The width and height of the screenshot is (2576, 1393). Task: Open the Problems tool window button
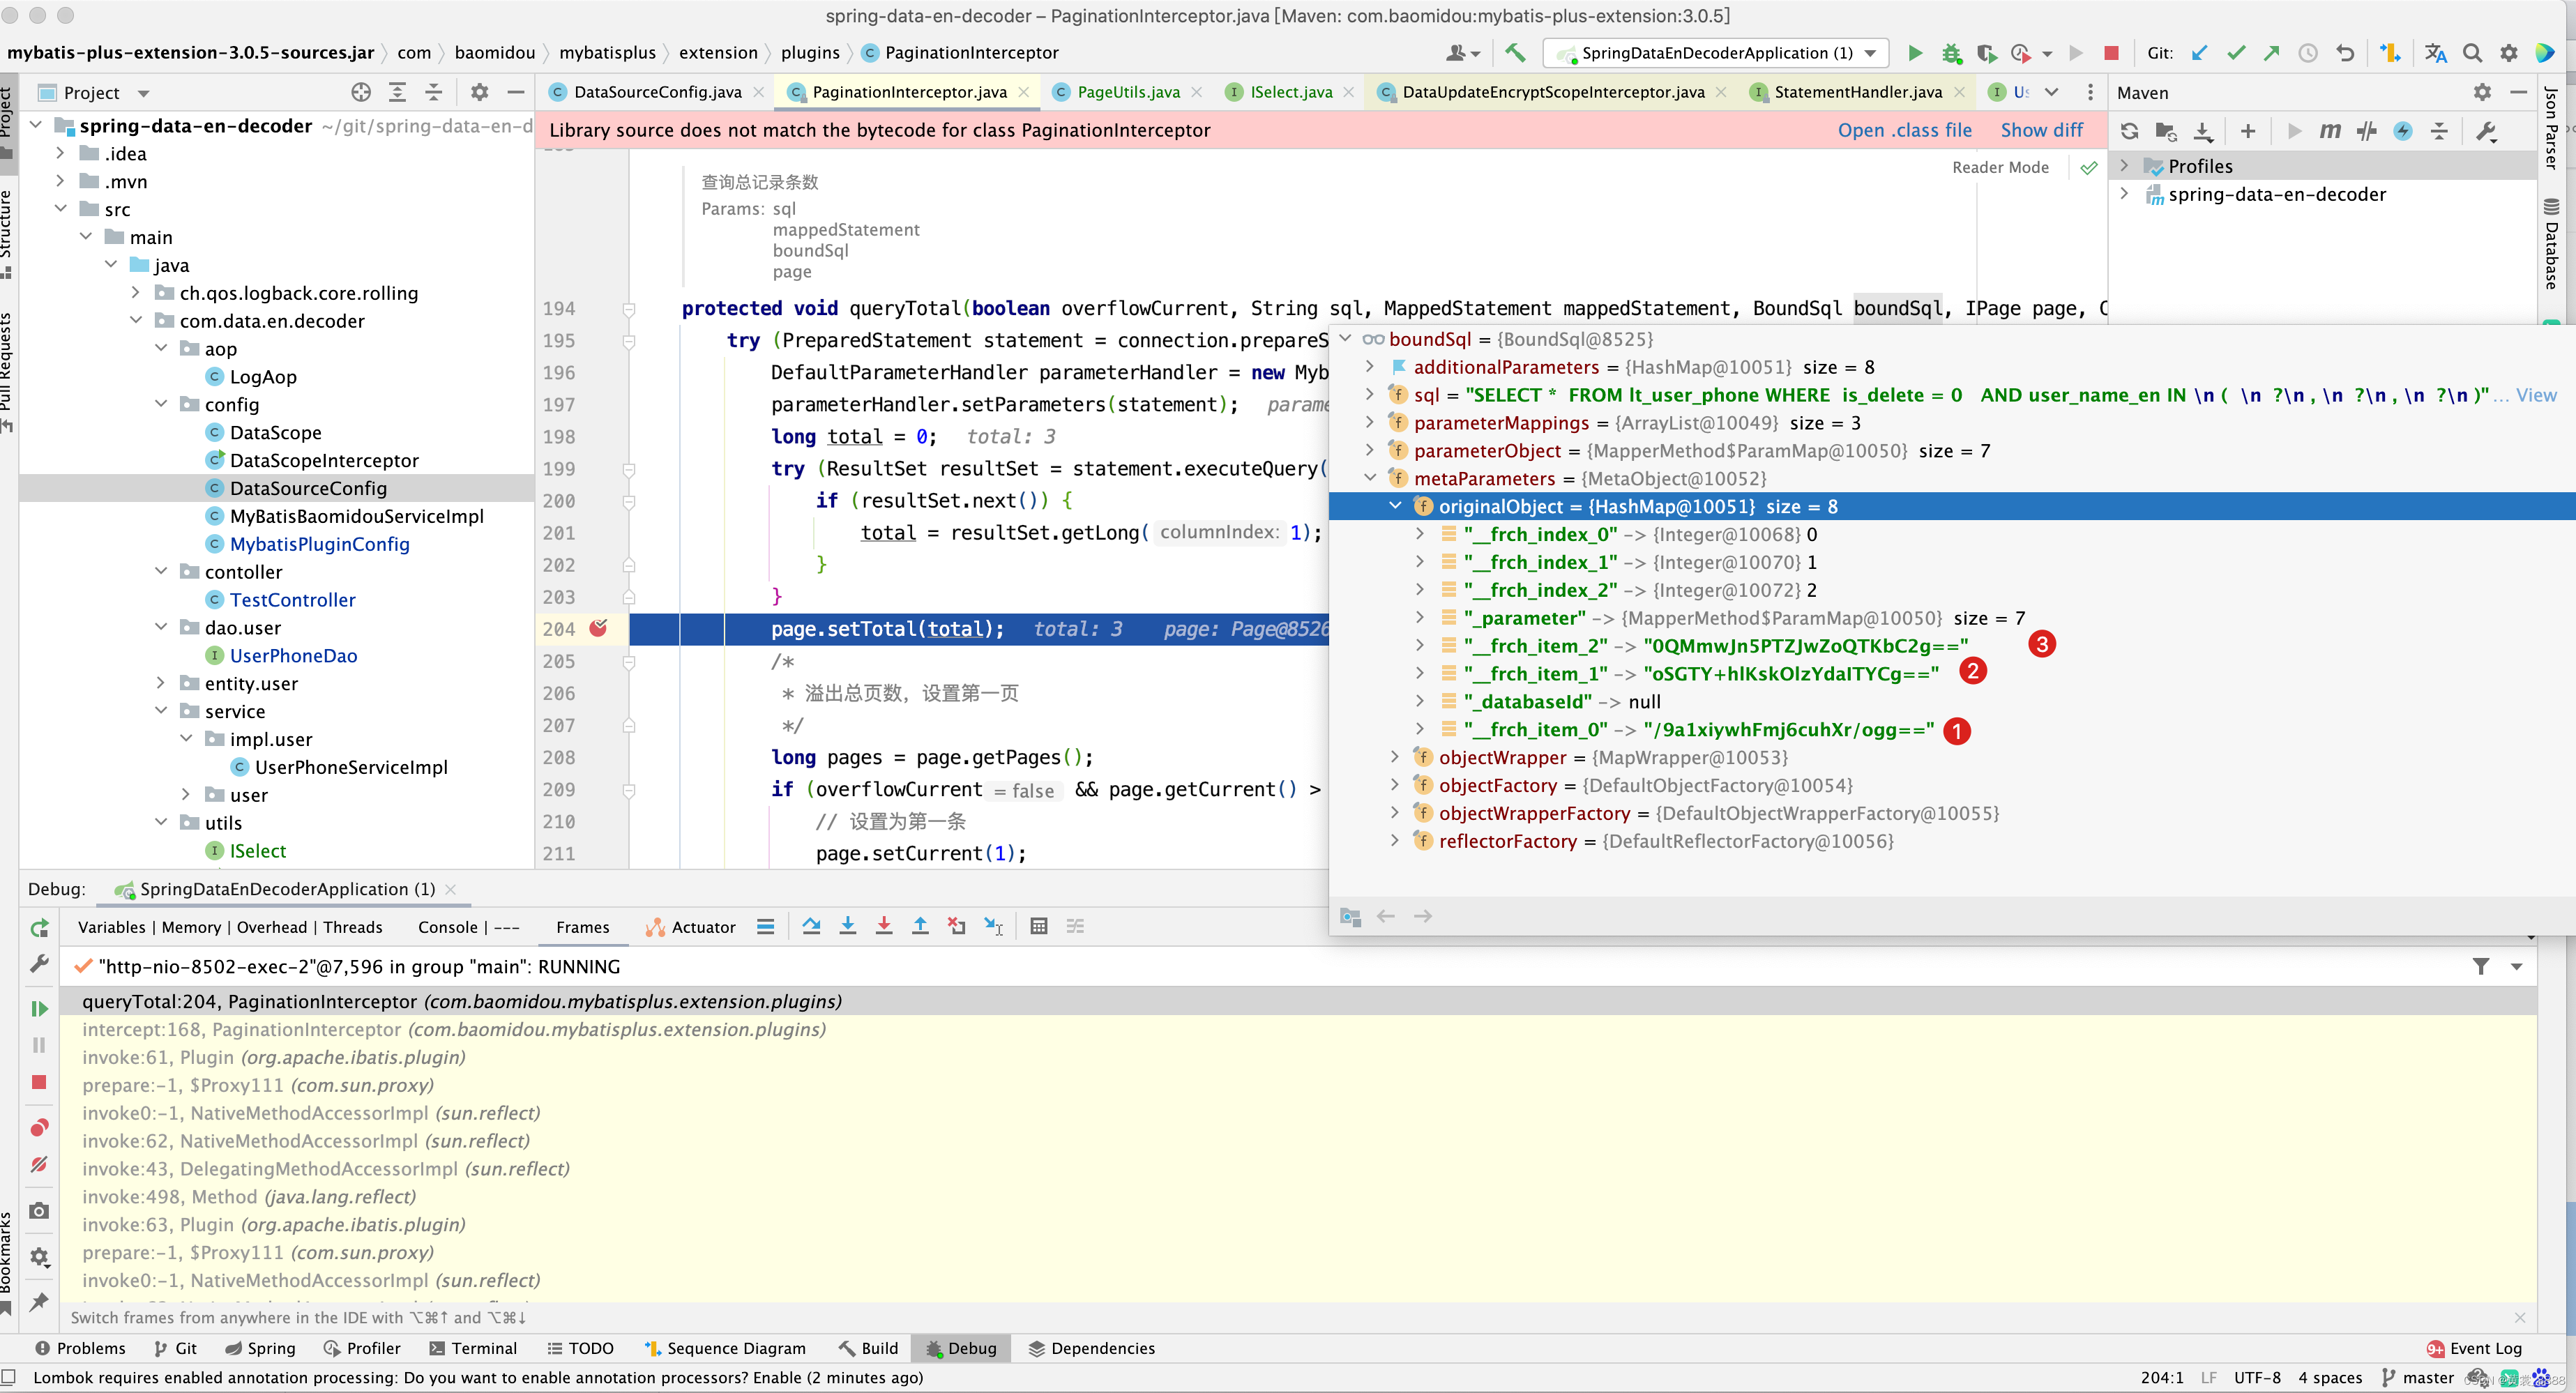tap(80, 1348)
